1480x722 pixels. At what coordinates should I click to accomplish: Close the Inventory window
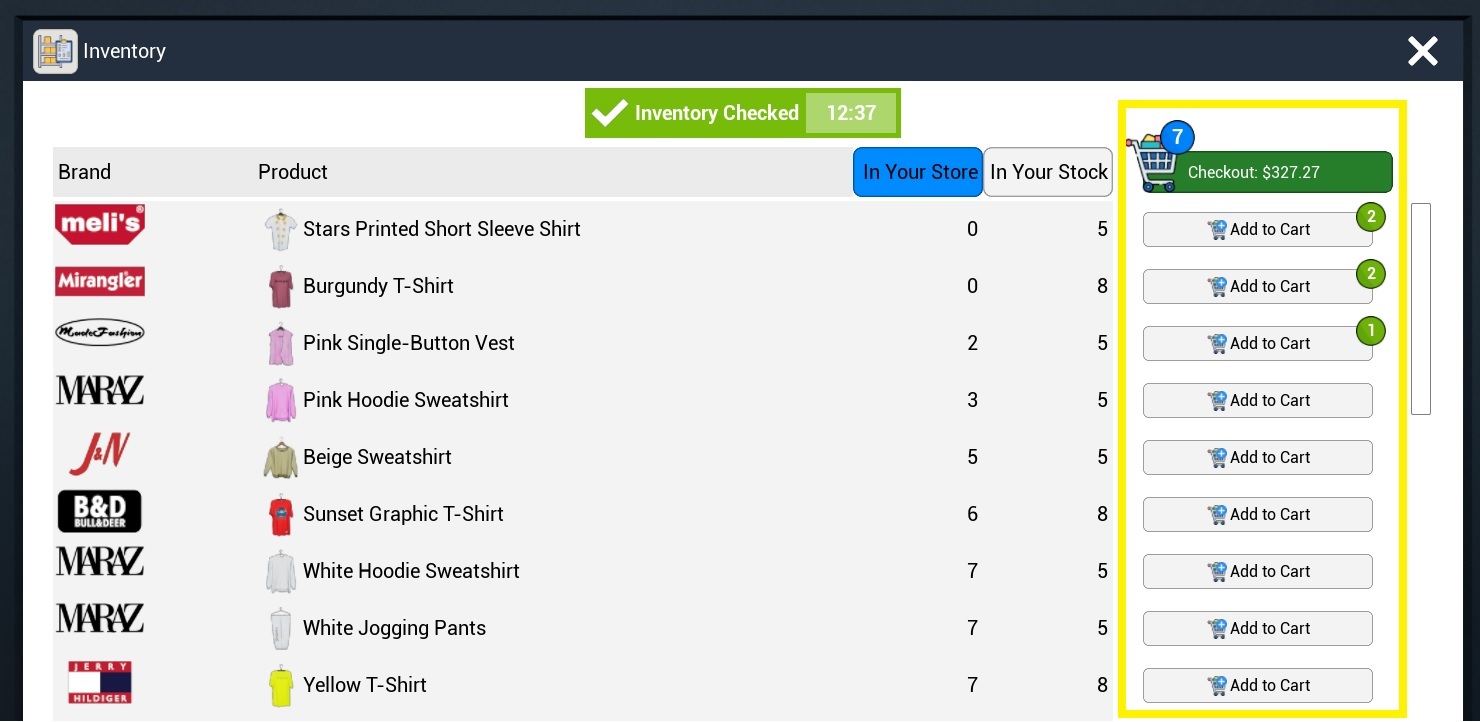point(1423,51)
